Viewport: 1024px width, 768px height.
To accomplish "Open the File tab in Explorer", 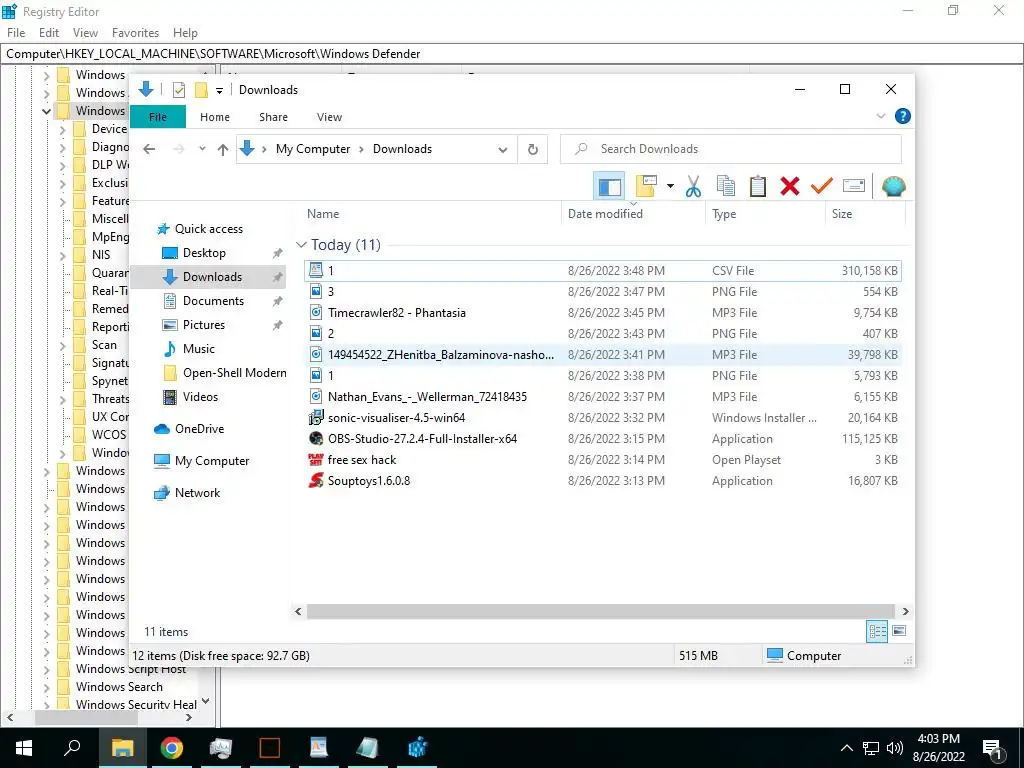I will (x=158, y=117).
